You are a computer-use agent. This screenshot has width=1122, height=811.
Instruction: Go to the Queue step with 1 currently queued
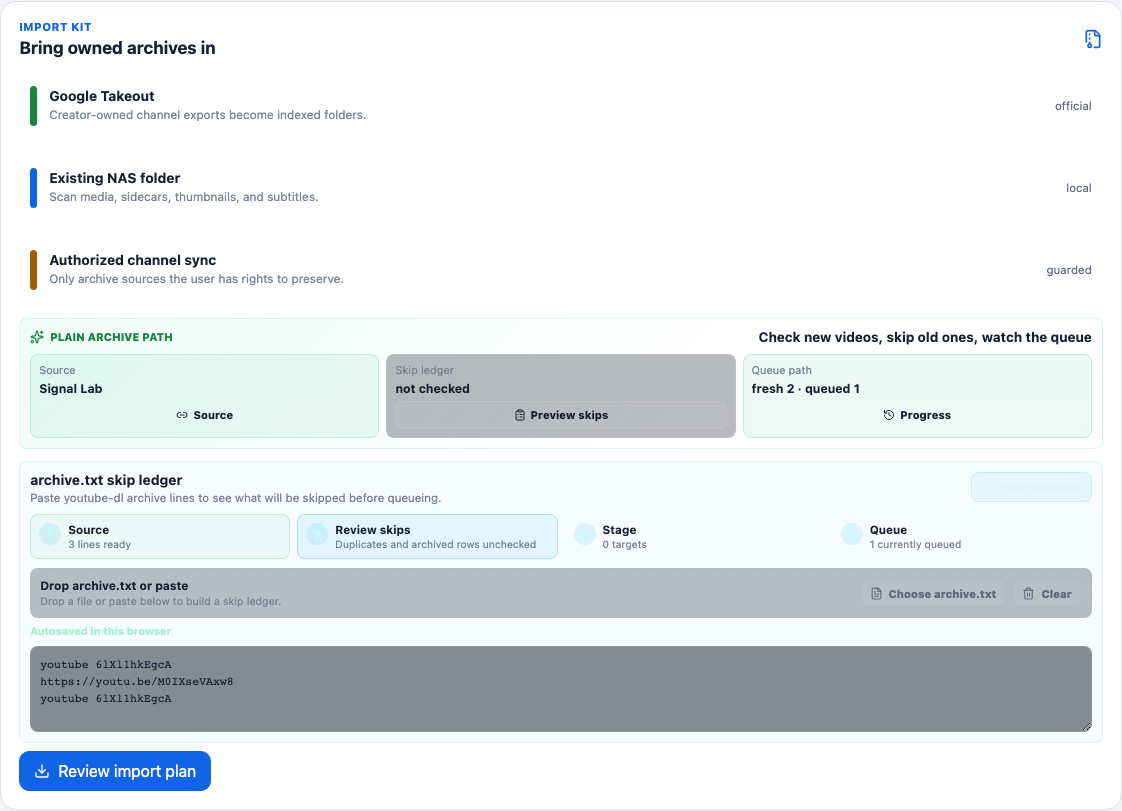962,536
